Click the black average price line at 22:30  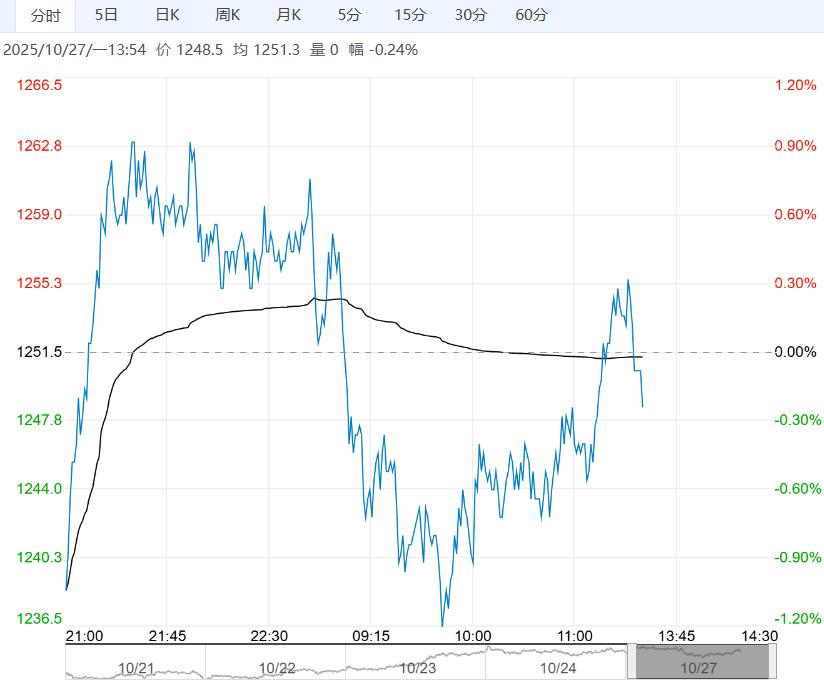pos(269,309)
